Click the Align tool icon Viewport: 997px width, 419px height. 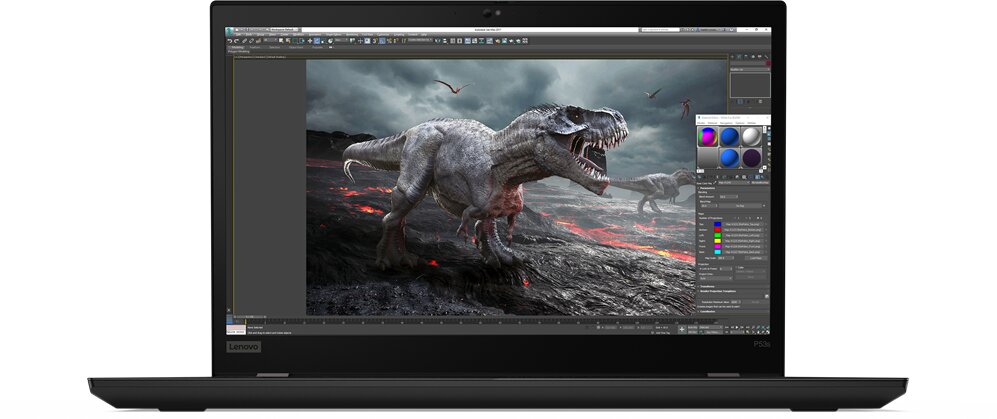click(x=444, y=41)
